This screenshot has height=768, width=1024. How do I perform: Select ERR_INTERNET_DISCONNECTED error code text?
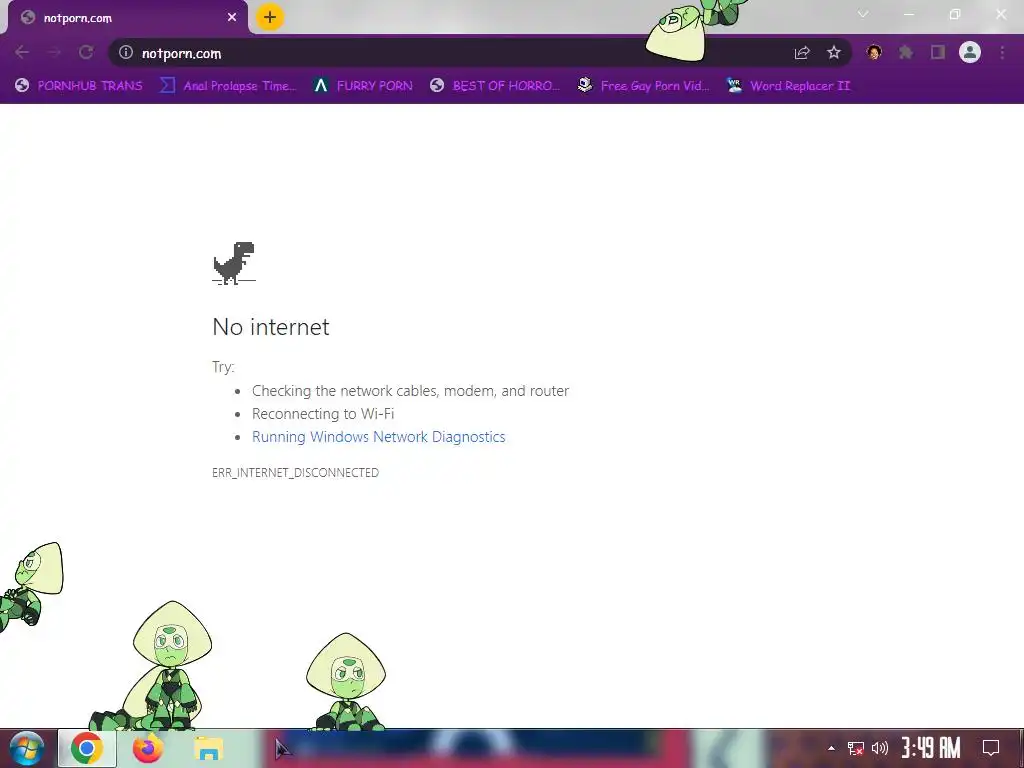(x=295, y=472)
